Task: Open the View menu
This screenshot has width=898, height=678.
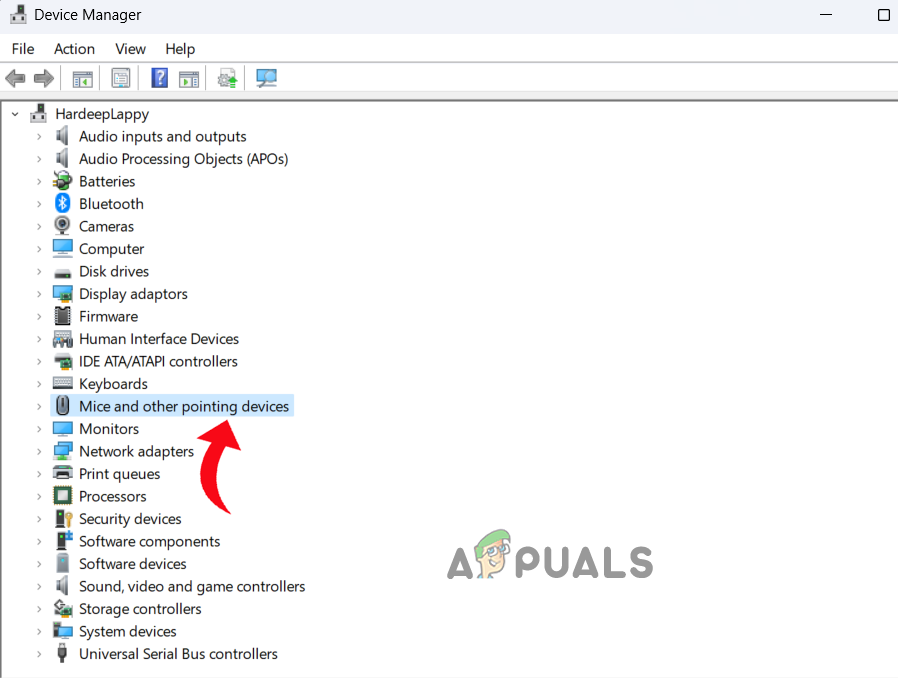Action: point(130,48)
